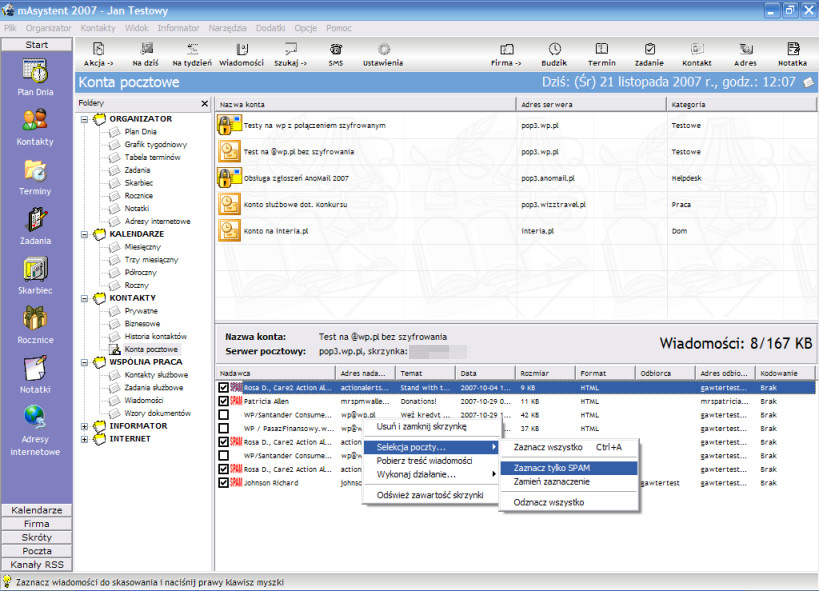Image resolution: width=819 pixels, height=591 pixels.
Task: Check the WP / PasazFinansowy message checkbox
Action: click(x=224, y=428)
